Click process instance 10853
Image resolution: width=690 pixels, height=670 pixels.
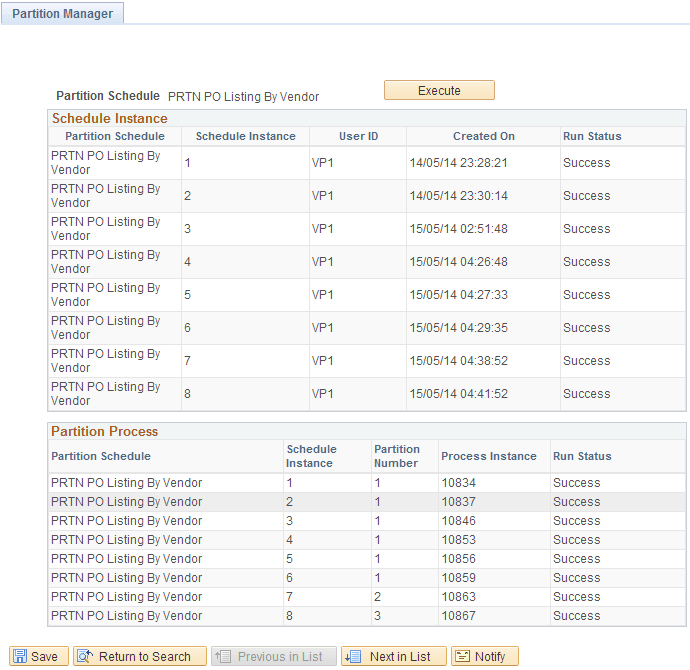(459, 540)
